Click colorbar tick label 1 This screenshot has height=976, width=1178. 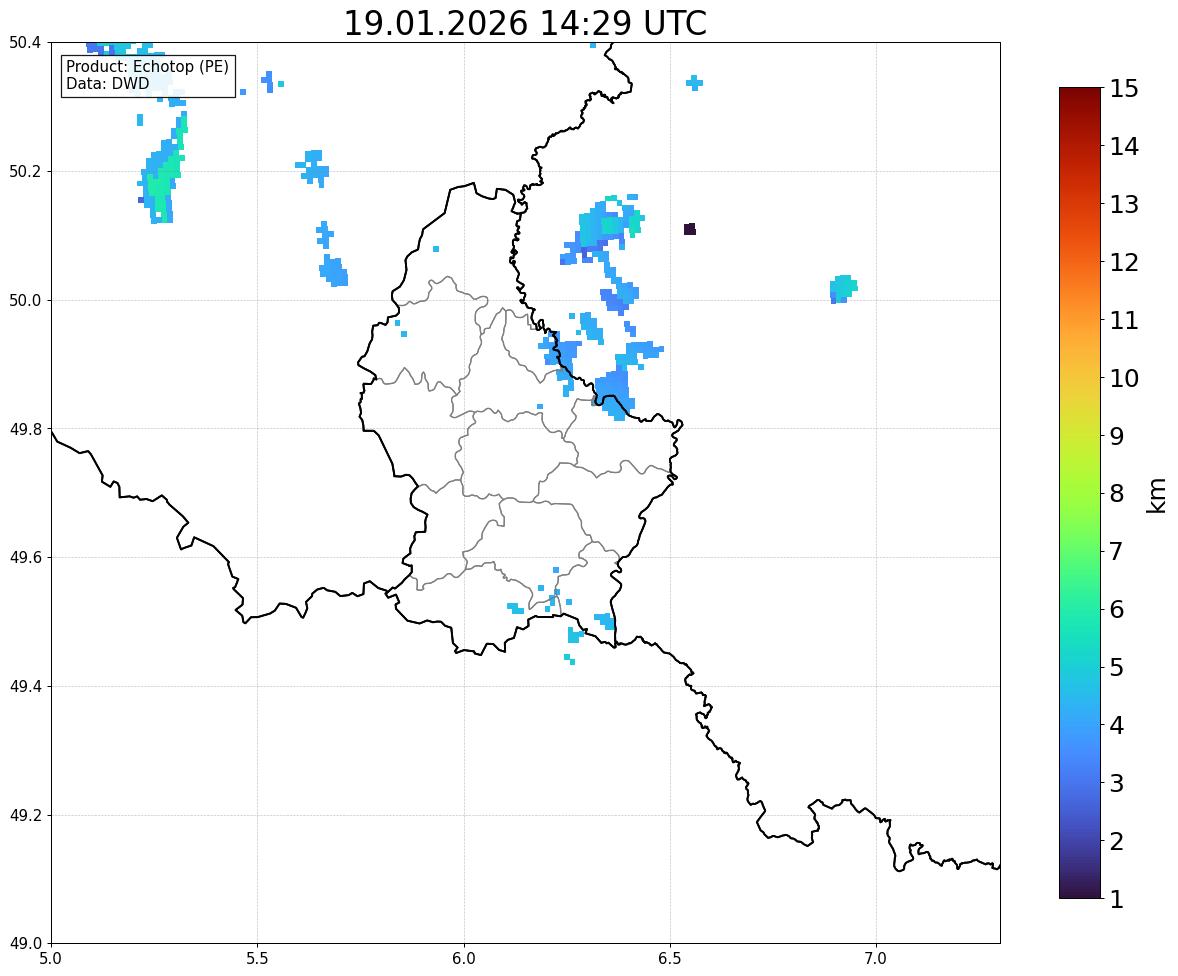(x=1117, y=899)
